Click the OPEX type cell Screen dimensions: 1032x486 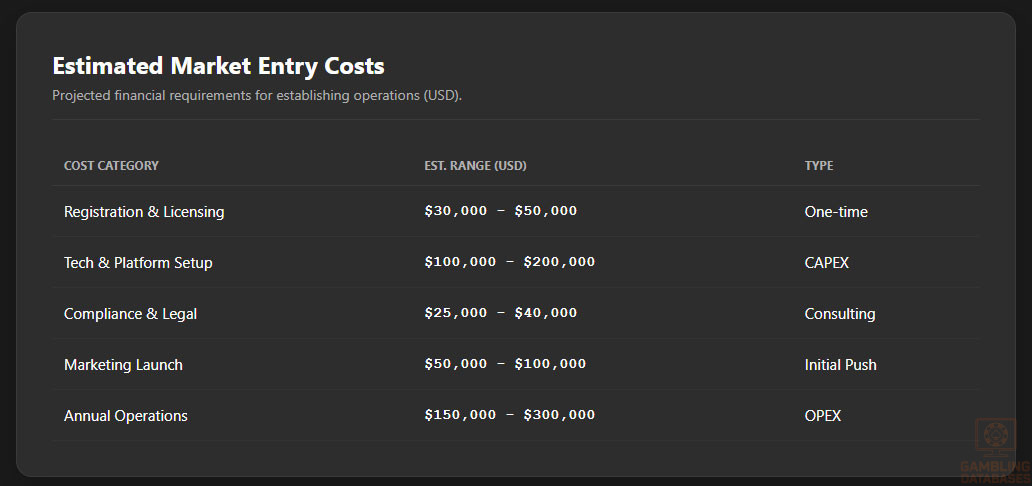pos(823,416)
